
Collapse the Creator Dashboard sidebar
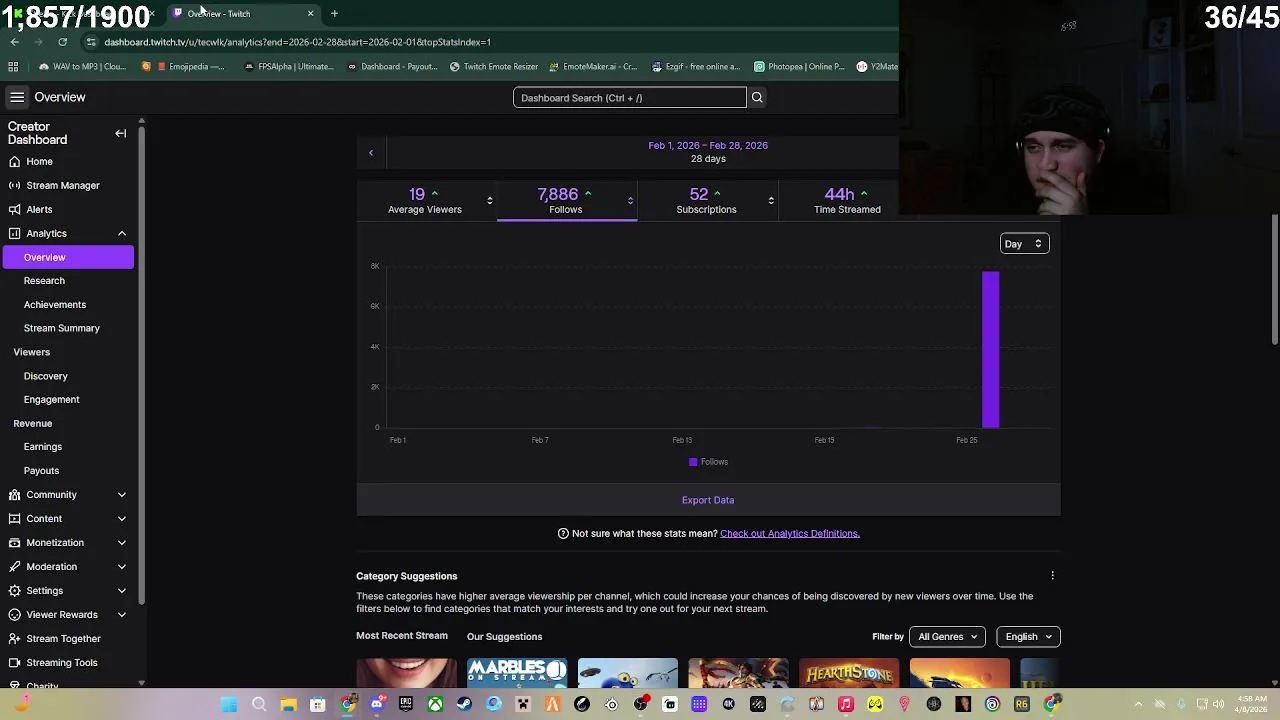coord(120,133)
